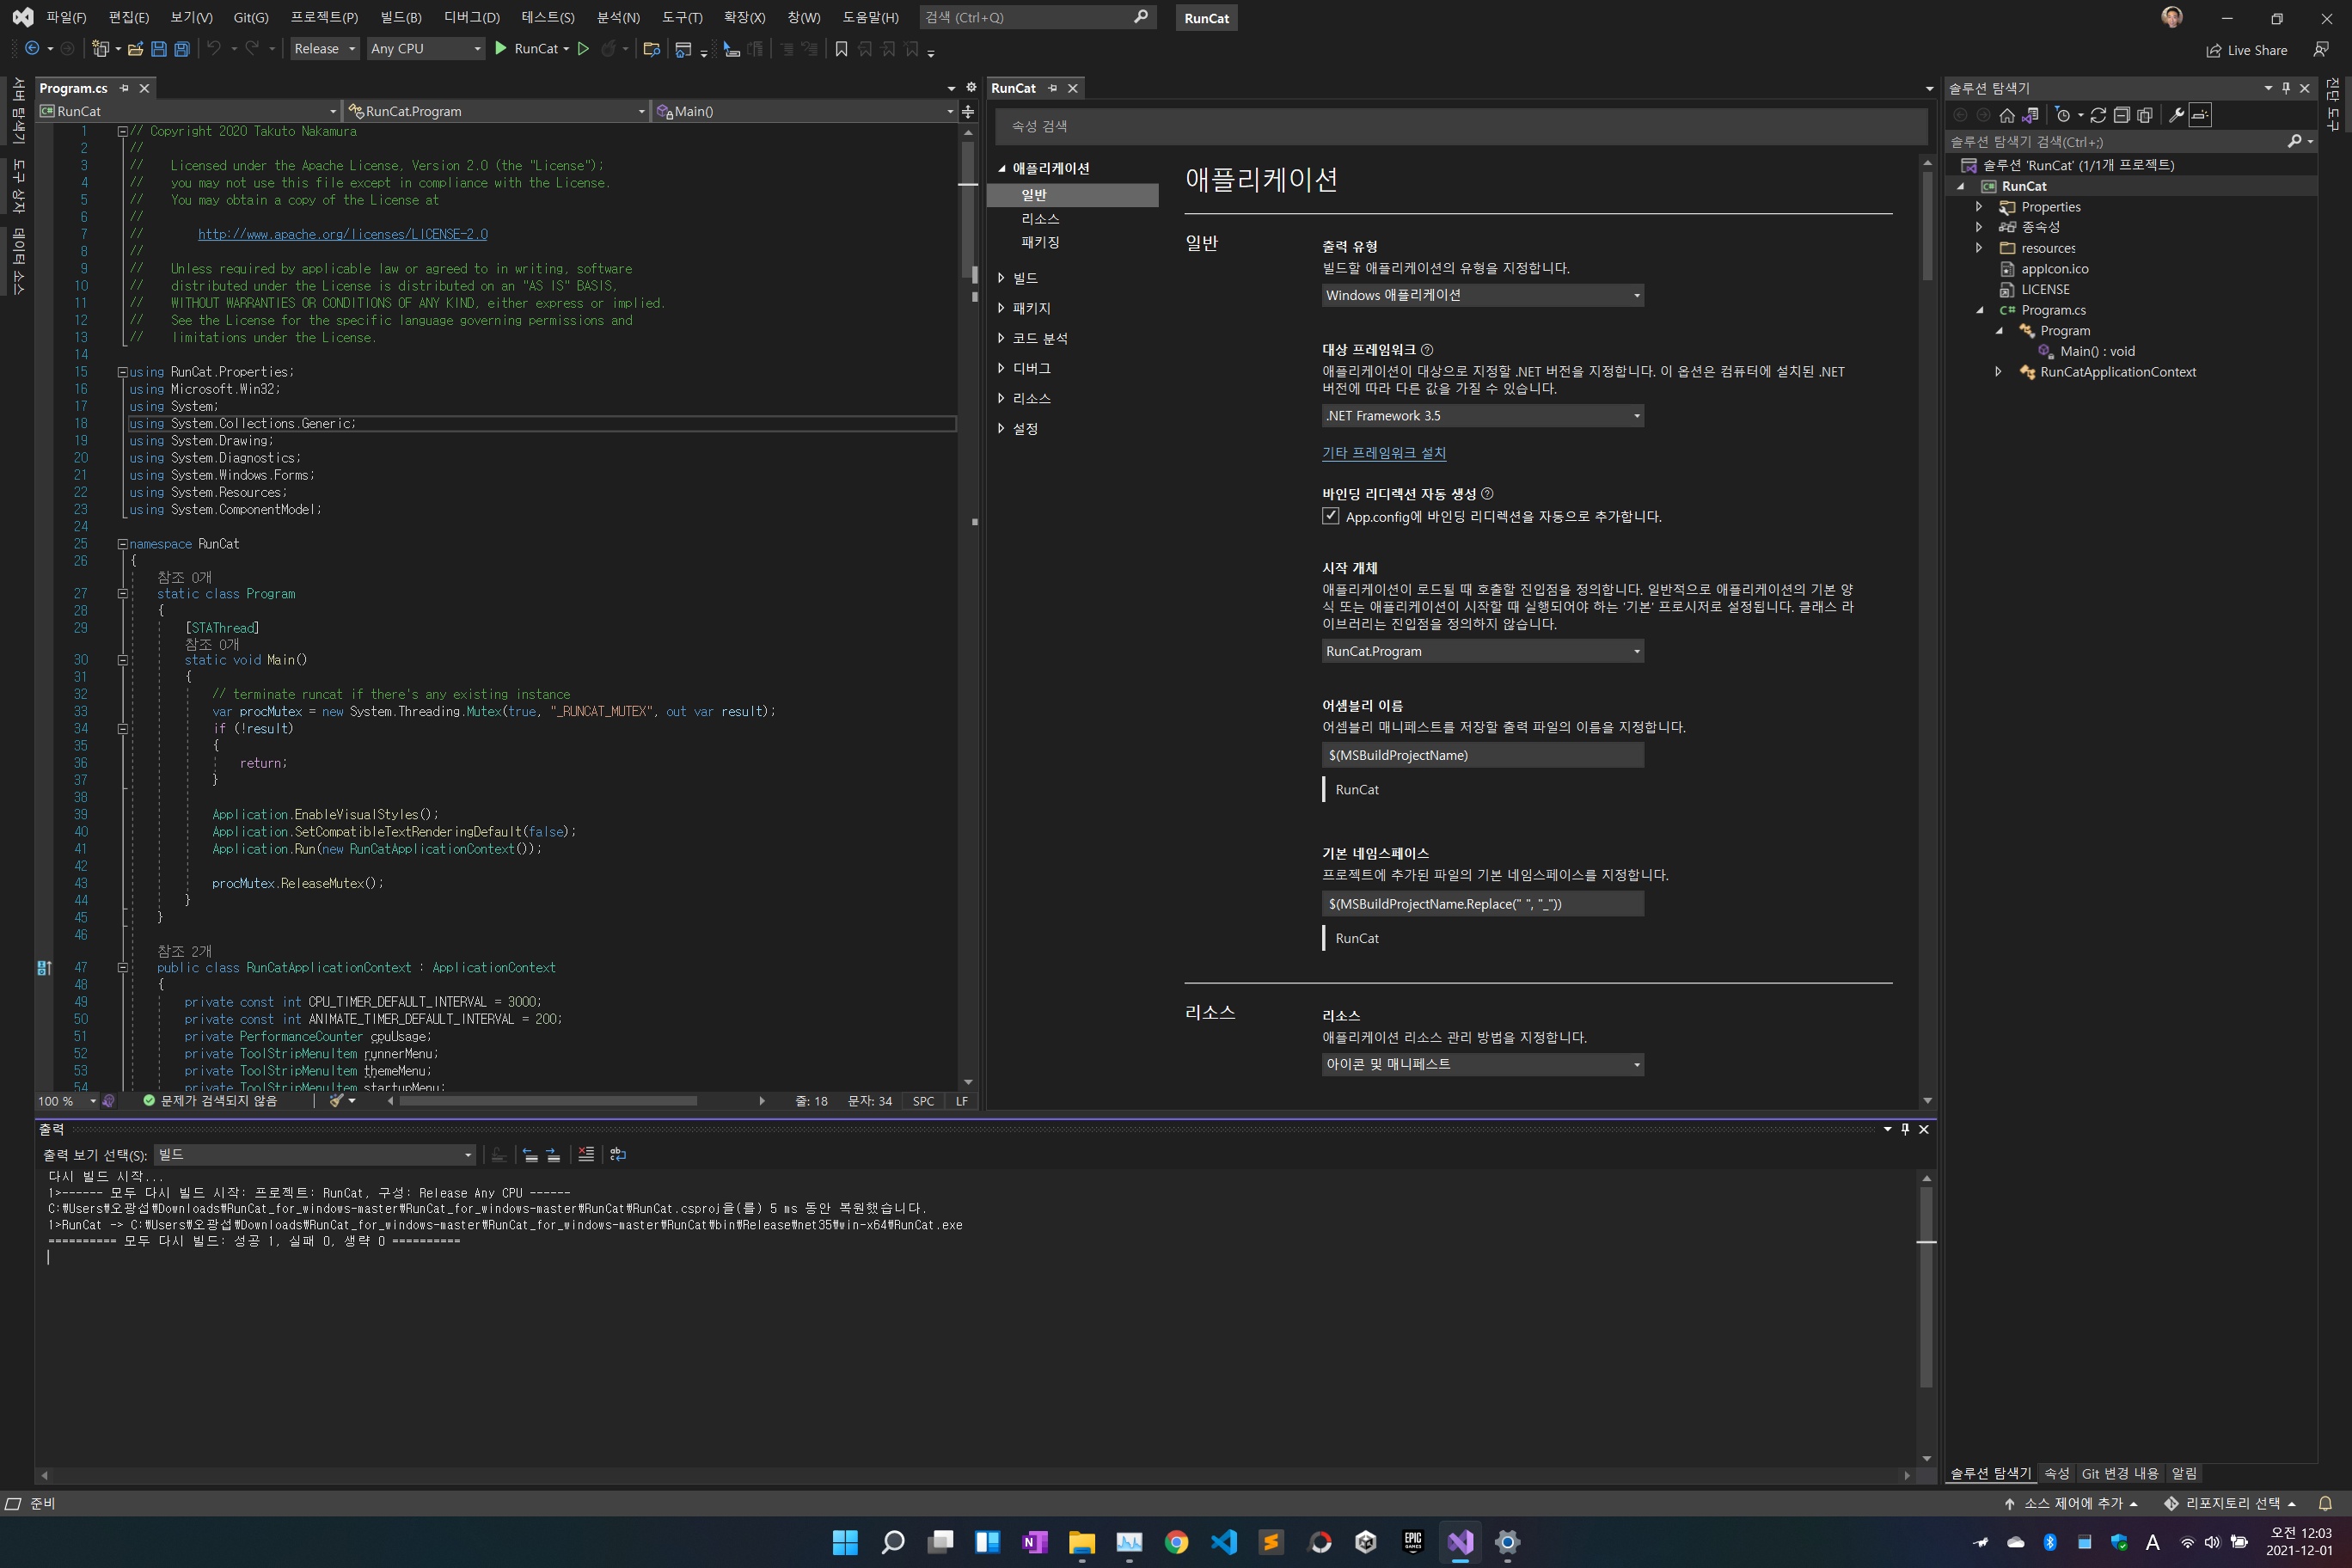Click the Save All toolbar icon
This screenshot has height=1568, width=2352.
click(182, 48)
